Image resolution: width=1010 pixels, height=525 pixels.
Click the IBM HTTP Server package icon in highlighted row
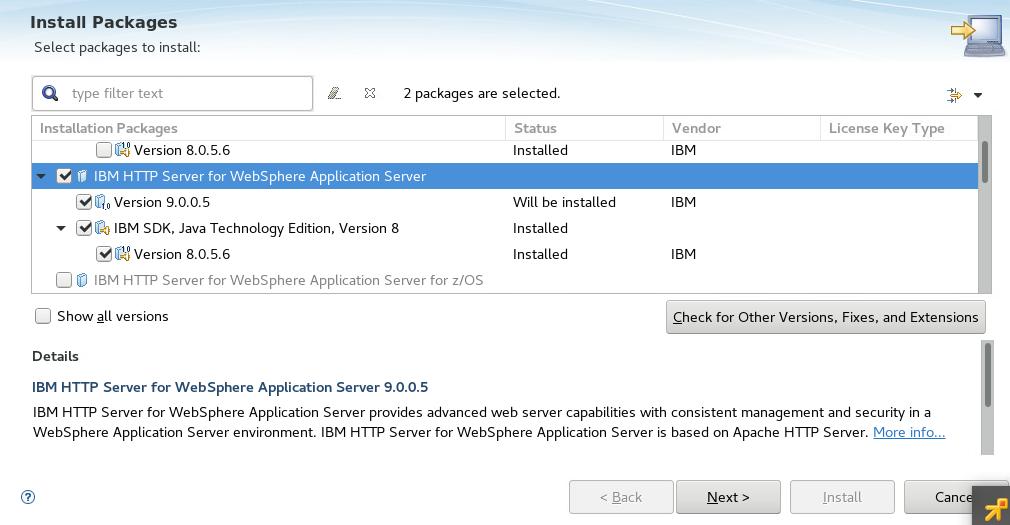pyautogui.click(x=82, y=176)
